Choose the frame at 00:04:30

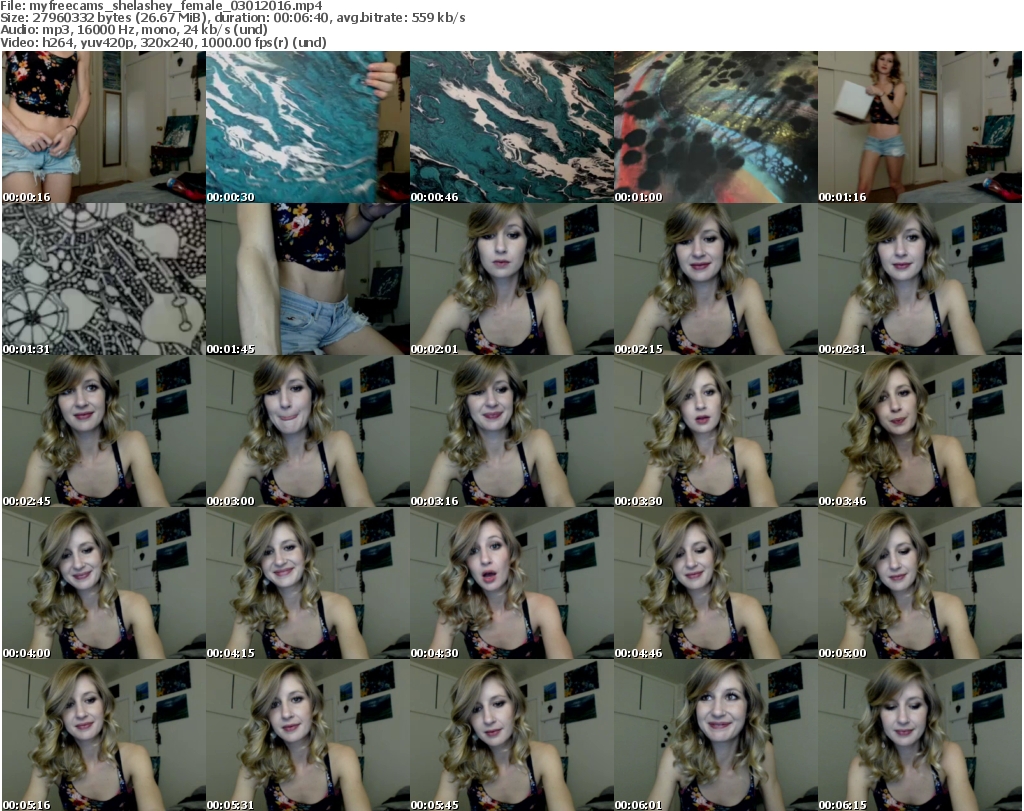[x=511, y=584]
